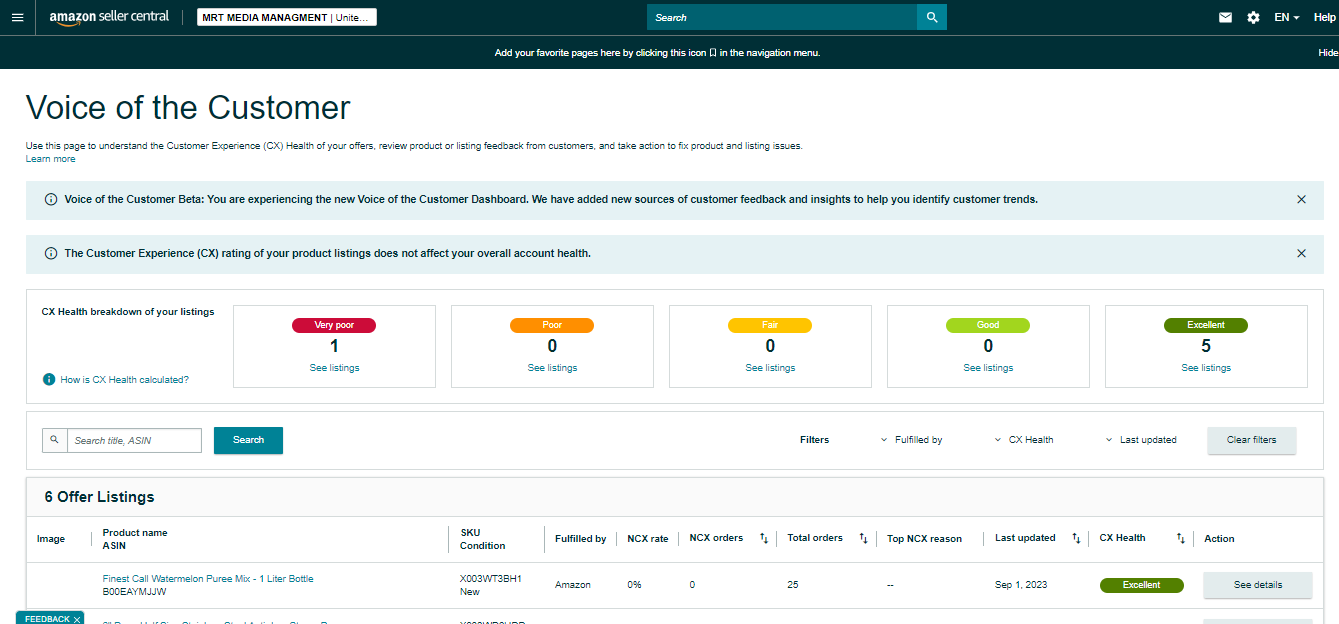Click the Very poor red badge
1339x624 pixels.
[x=334, y=325]
